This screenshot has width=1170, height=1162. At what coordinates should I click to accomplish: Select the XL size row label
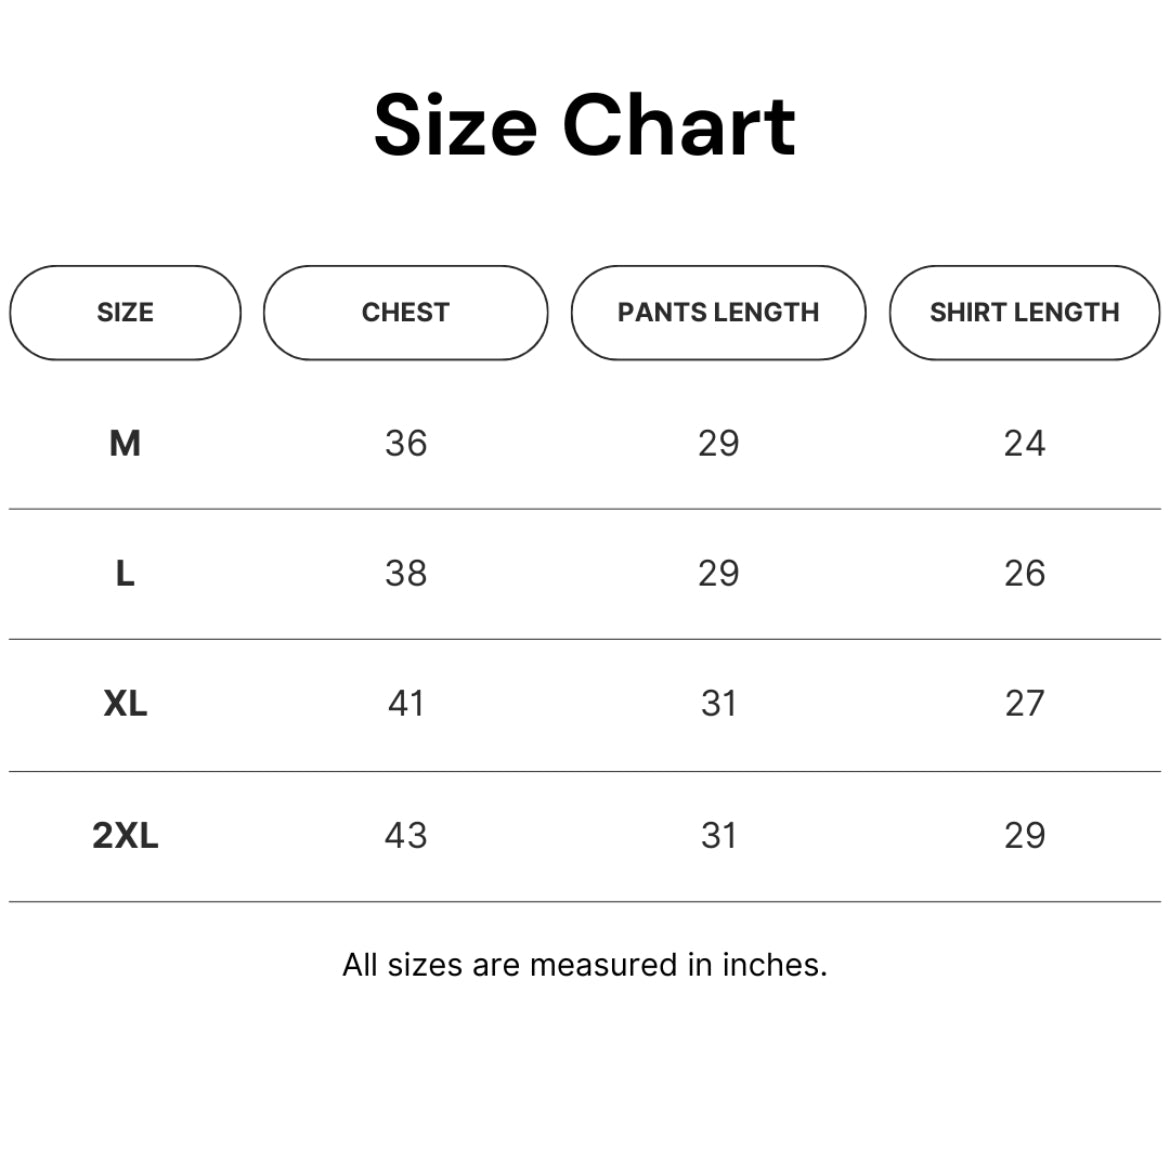click(125, 704)
